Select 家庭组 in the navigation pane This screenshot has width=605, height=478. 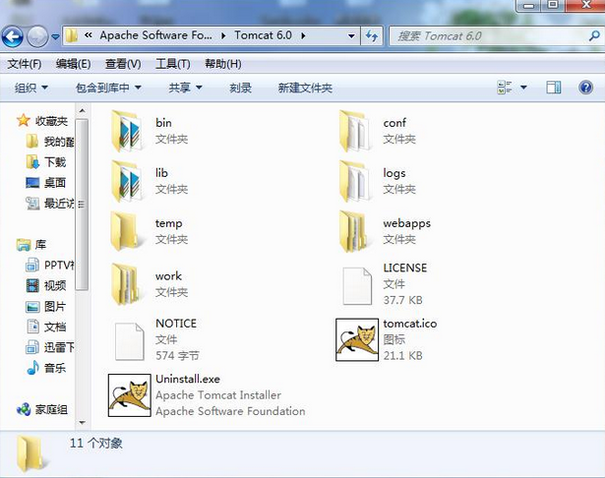(51, 409)
